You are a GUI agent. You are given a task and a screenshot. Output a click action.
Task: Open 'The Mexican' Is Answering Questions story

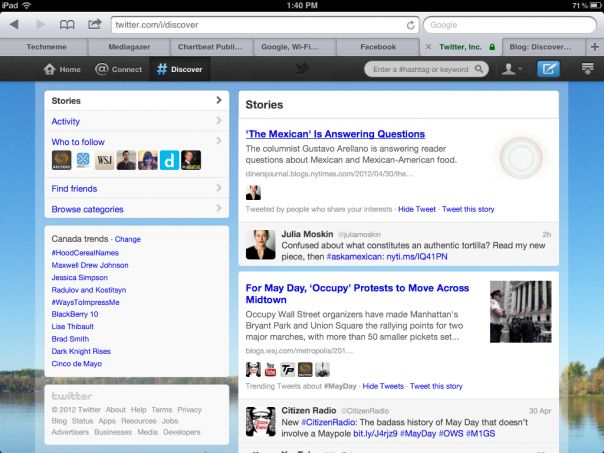click(335, 134)
